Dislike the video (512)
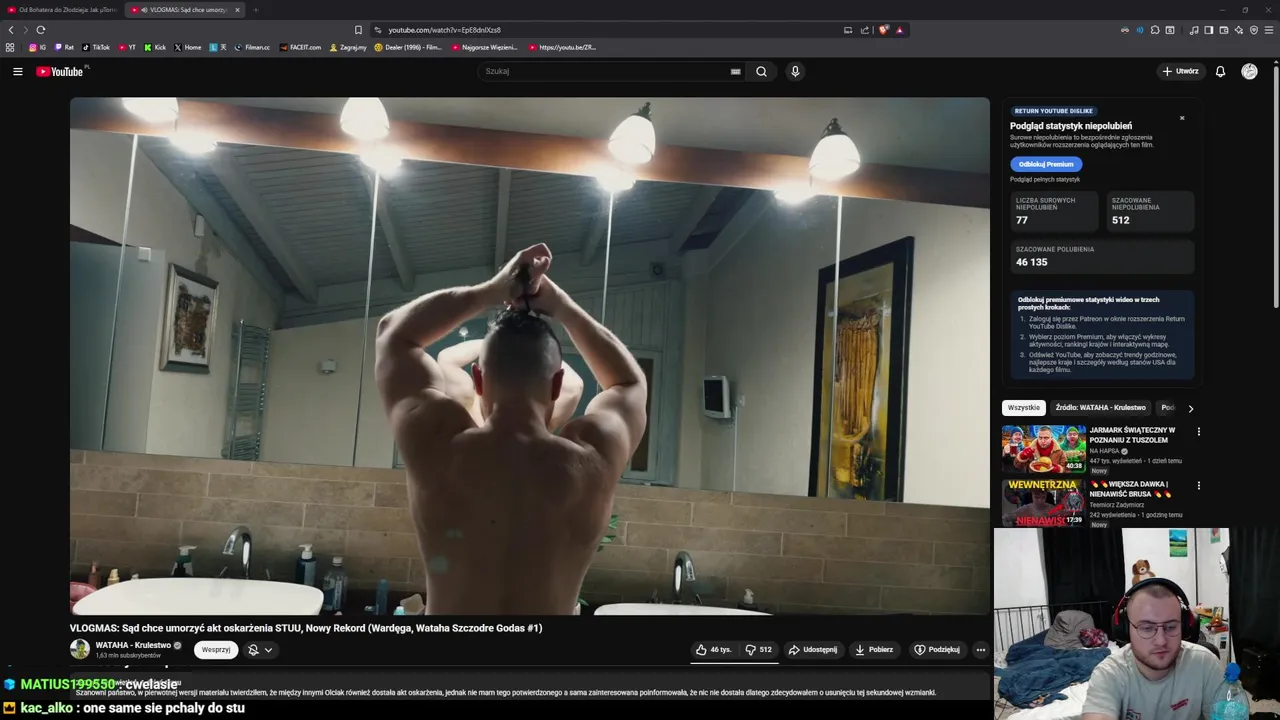 click(758, 649)
